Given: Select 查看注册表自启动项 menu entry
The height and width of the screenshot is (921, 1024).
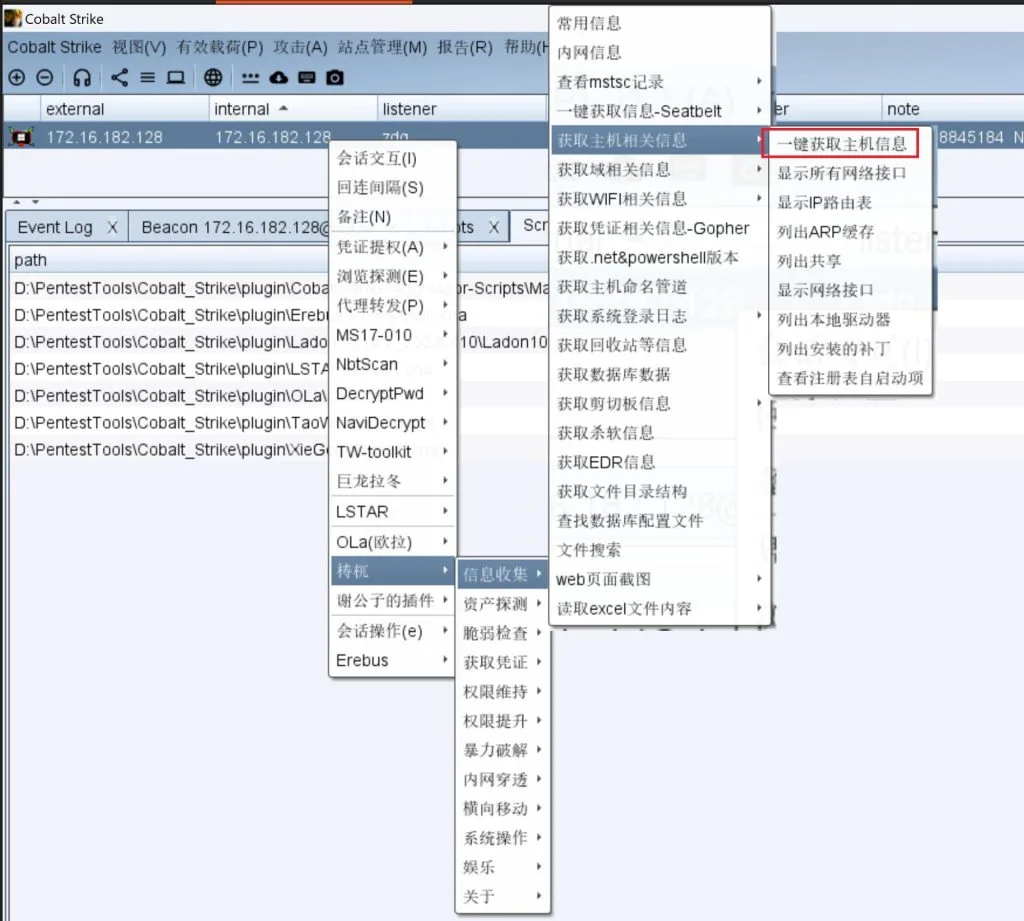Looking at the screenshot, I should pos(851,378).
